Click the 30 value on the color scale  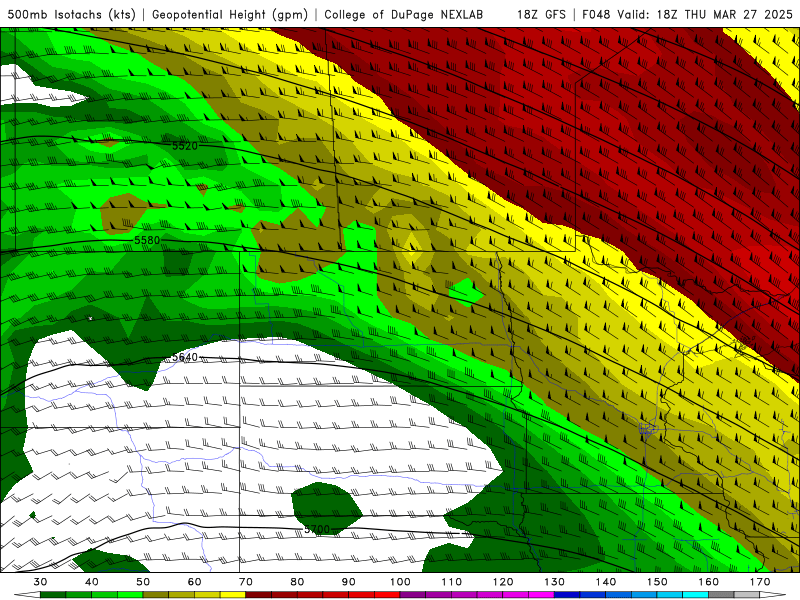point(40,582)
